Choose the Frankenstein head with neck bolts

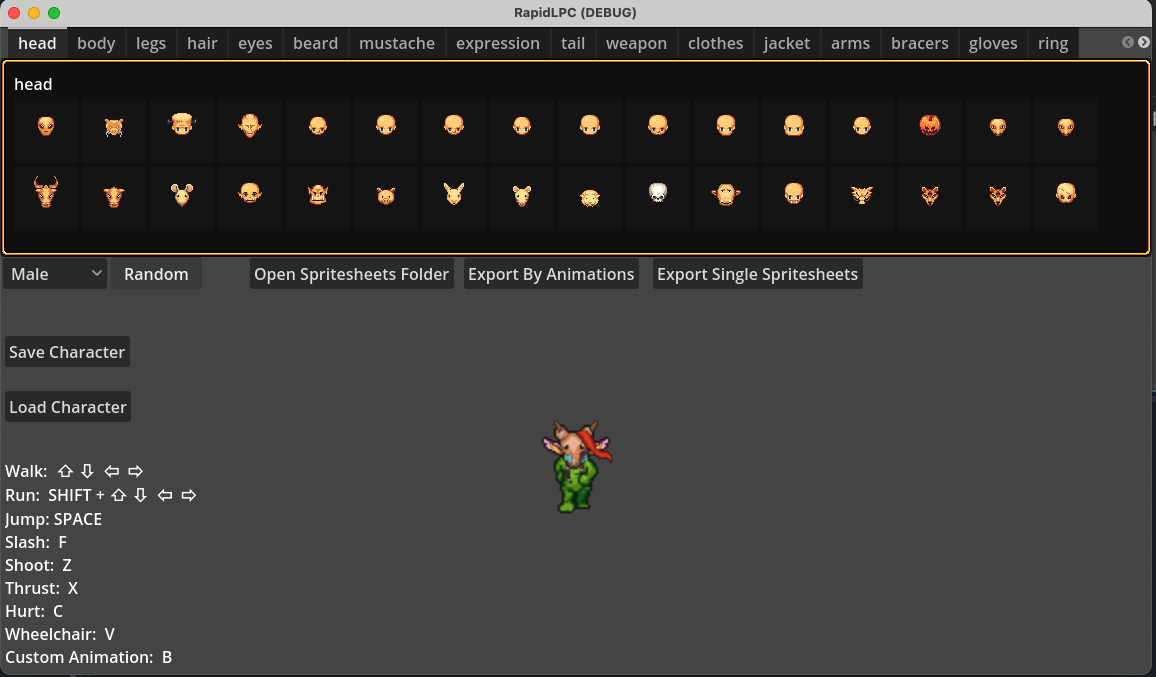pos(181,127)
